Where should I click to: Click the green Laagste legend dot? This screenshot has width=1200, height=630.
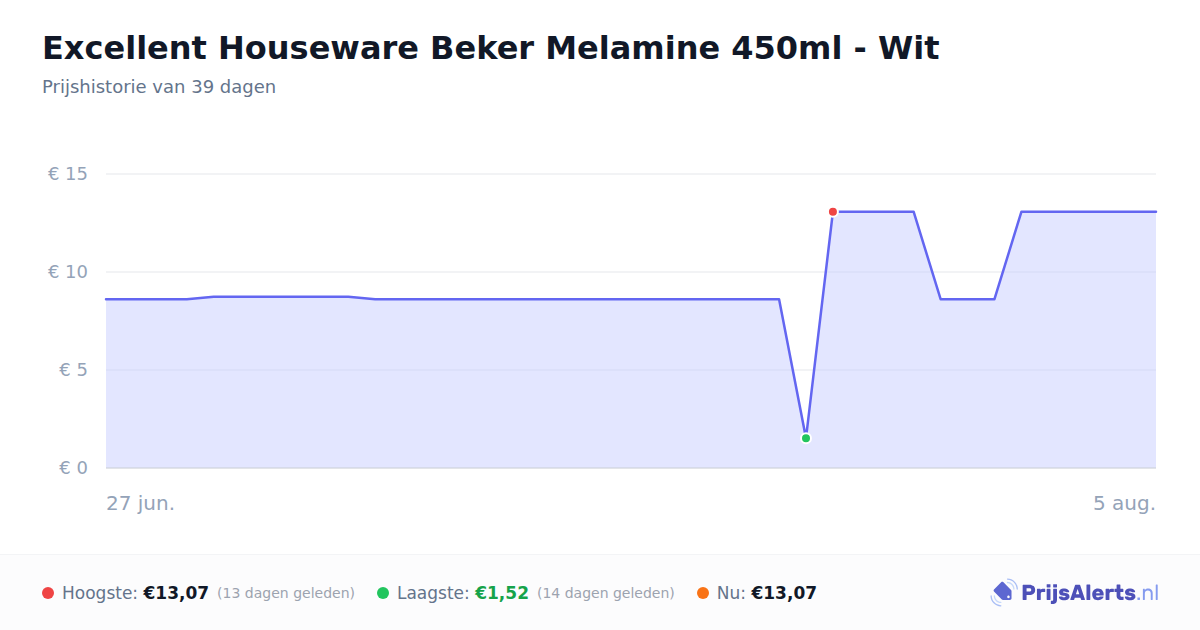(x=383, y=593)
